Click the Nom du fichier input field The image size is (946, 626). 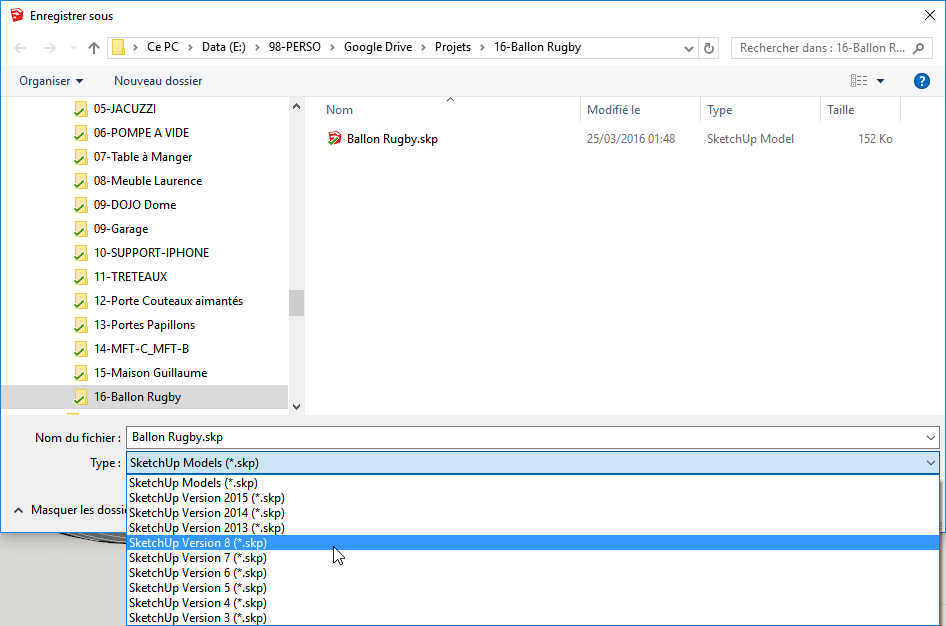(x=525, y=437)
